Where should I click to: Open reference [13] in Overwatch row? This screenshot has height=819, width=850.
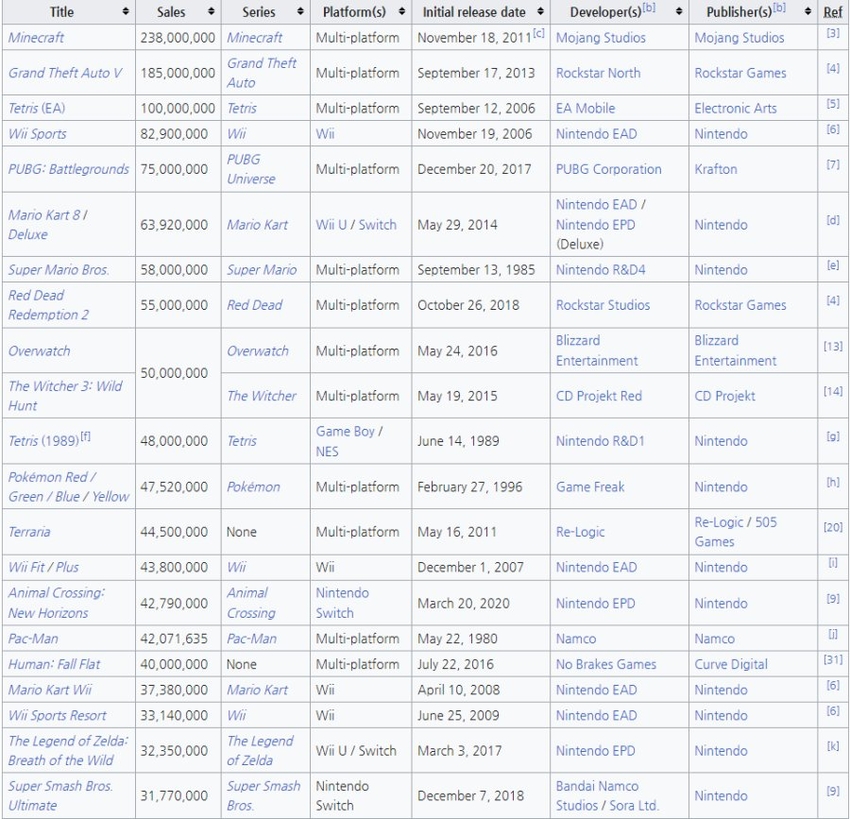(833, 346)
